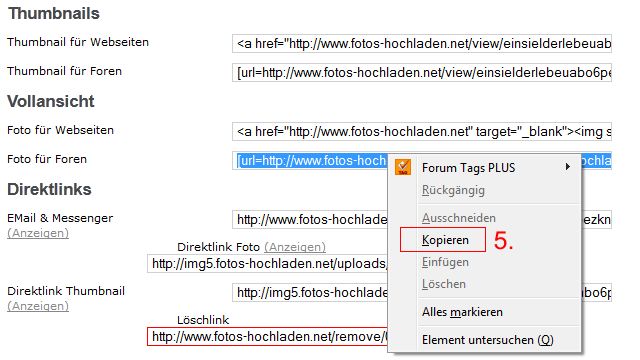
Task: Click the EMail & Messenger link field
Action: (x=310, y=220)
